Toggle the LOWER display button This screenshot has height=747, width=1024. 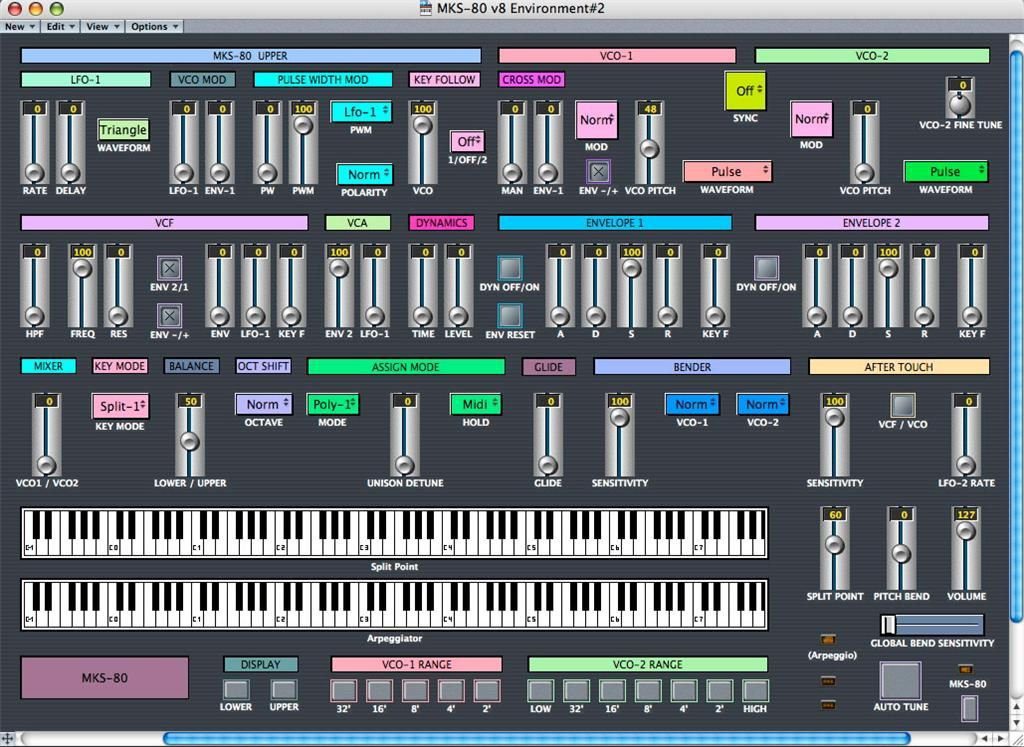[x=236, y=690]
